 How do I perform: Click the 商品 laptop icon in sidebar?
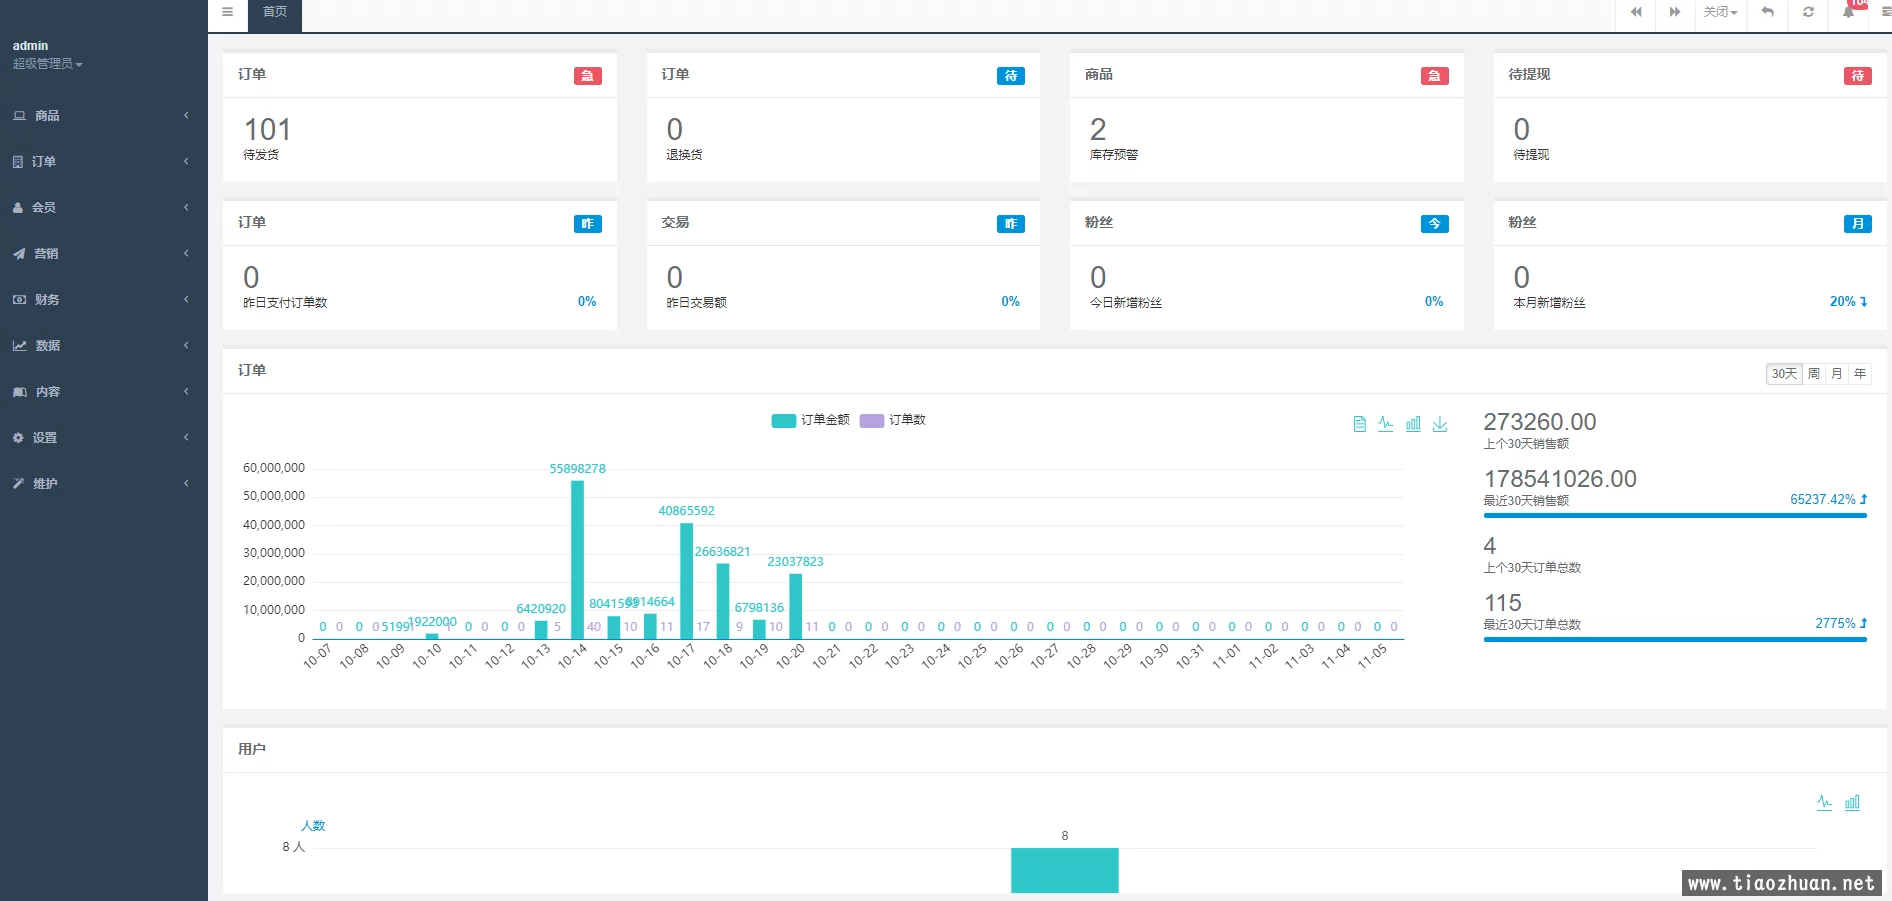click(19, 116)
